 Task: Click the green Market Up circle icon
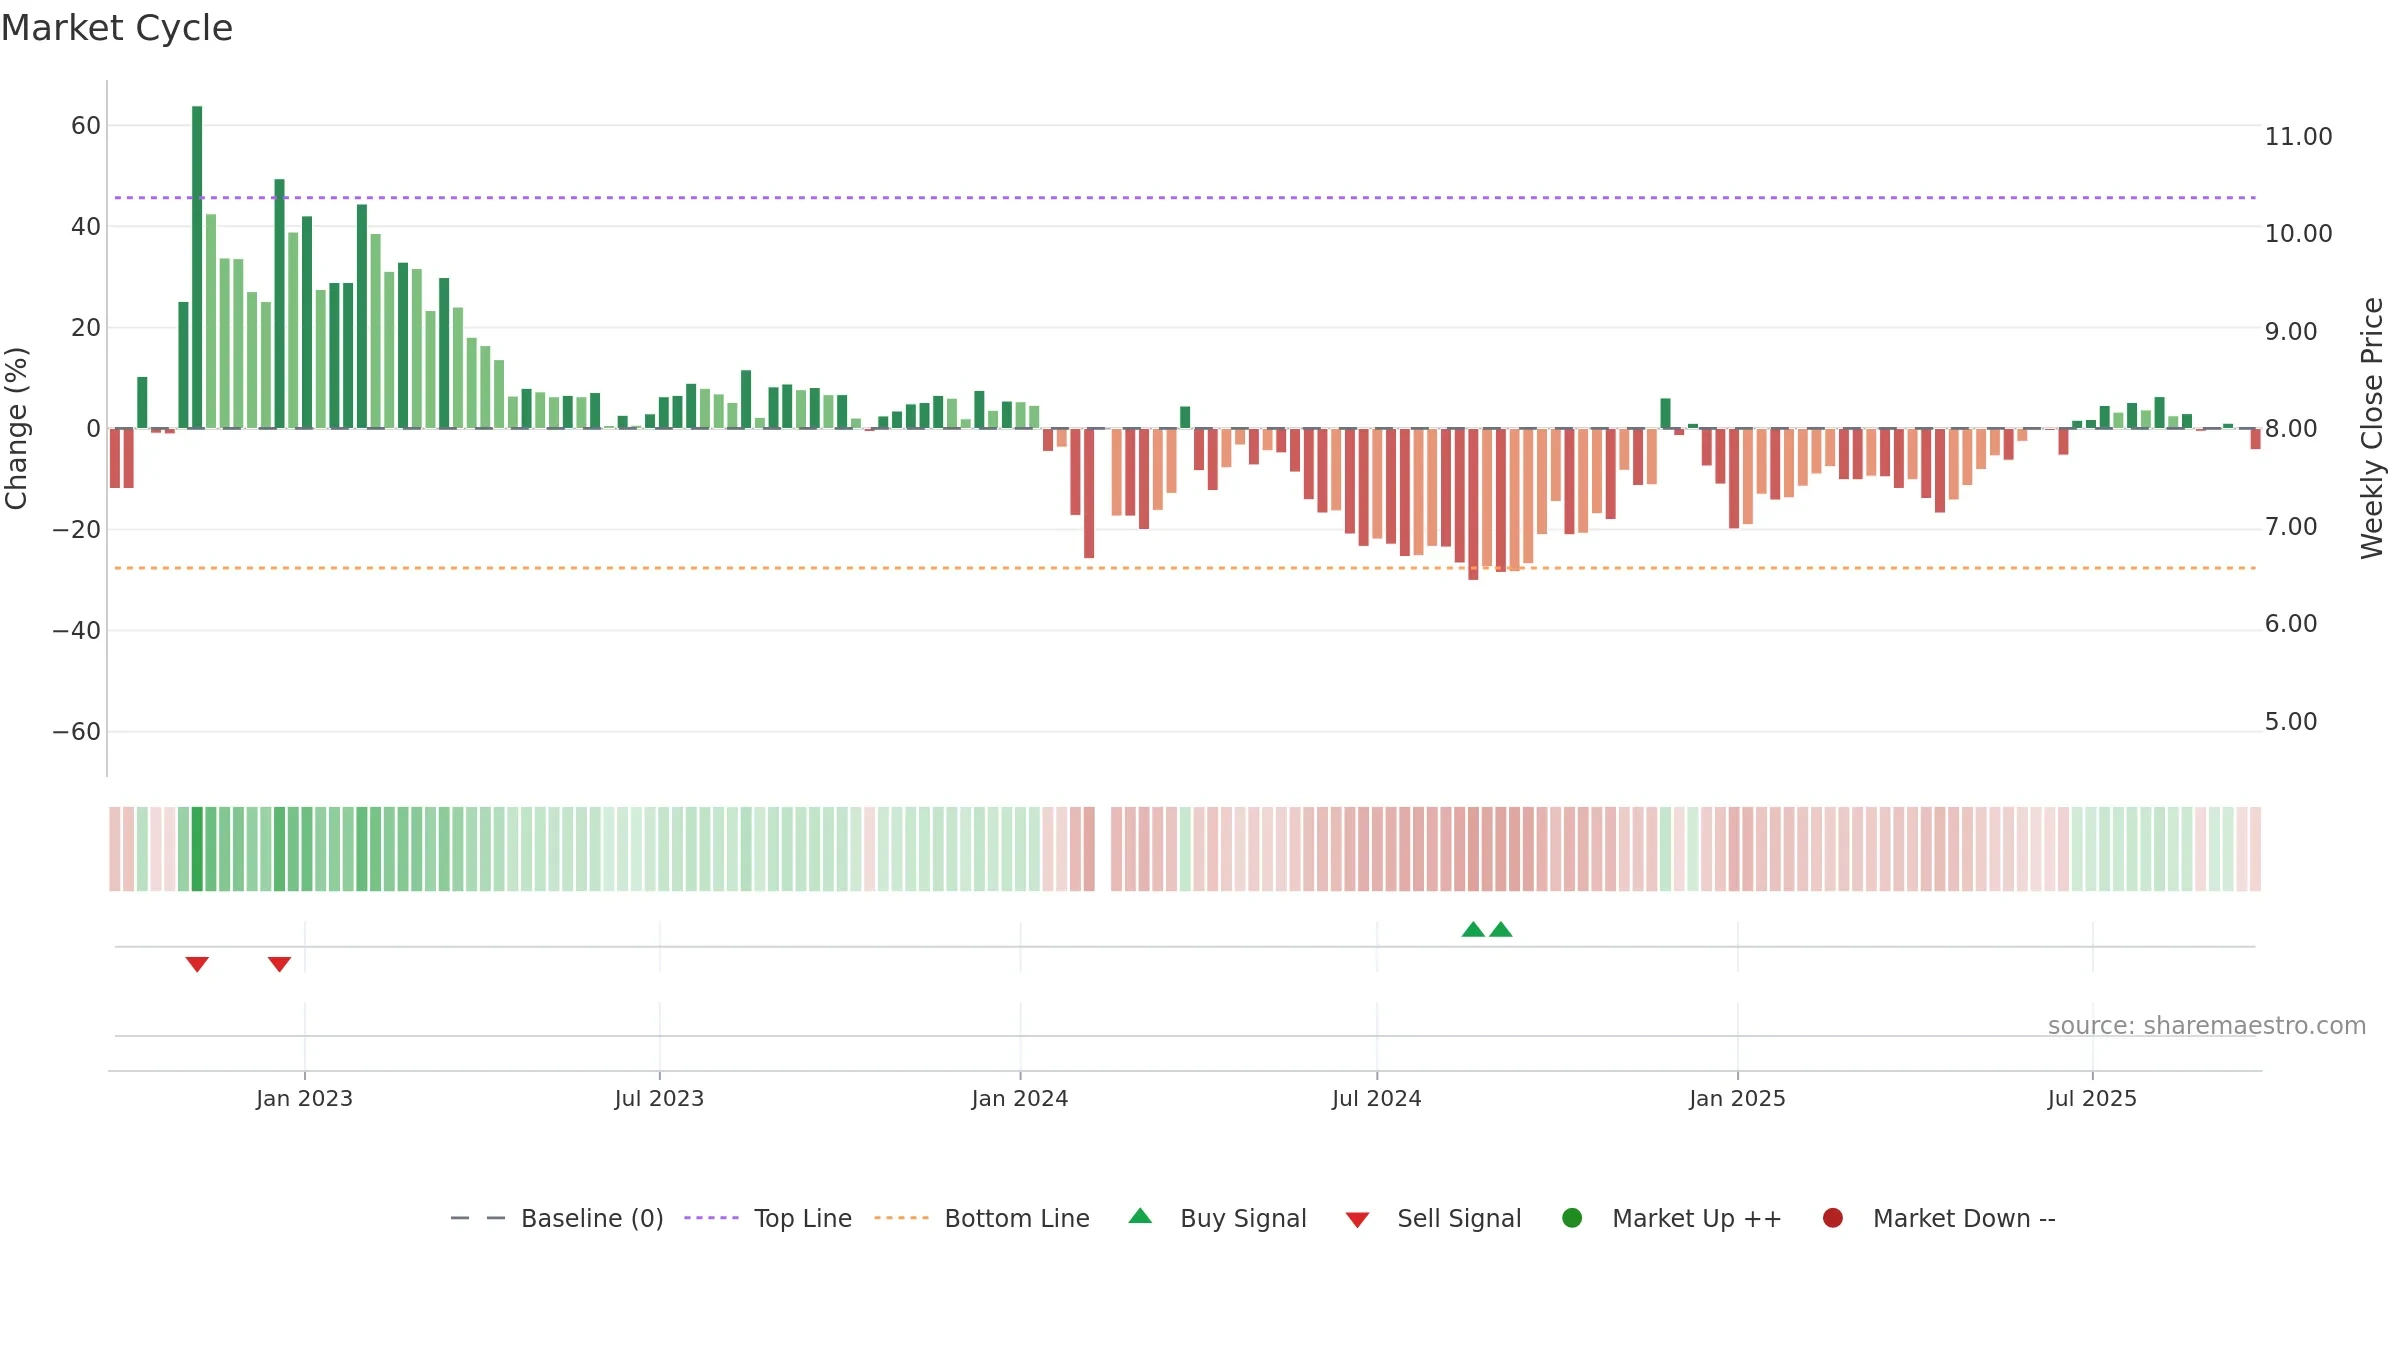[x=1572, y=1218]
